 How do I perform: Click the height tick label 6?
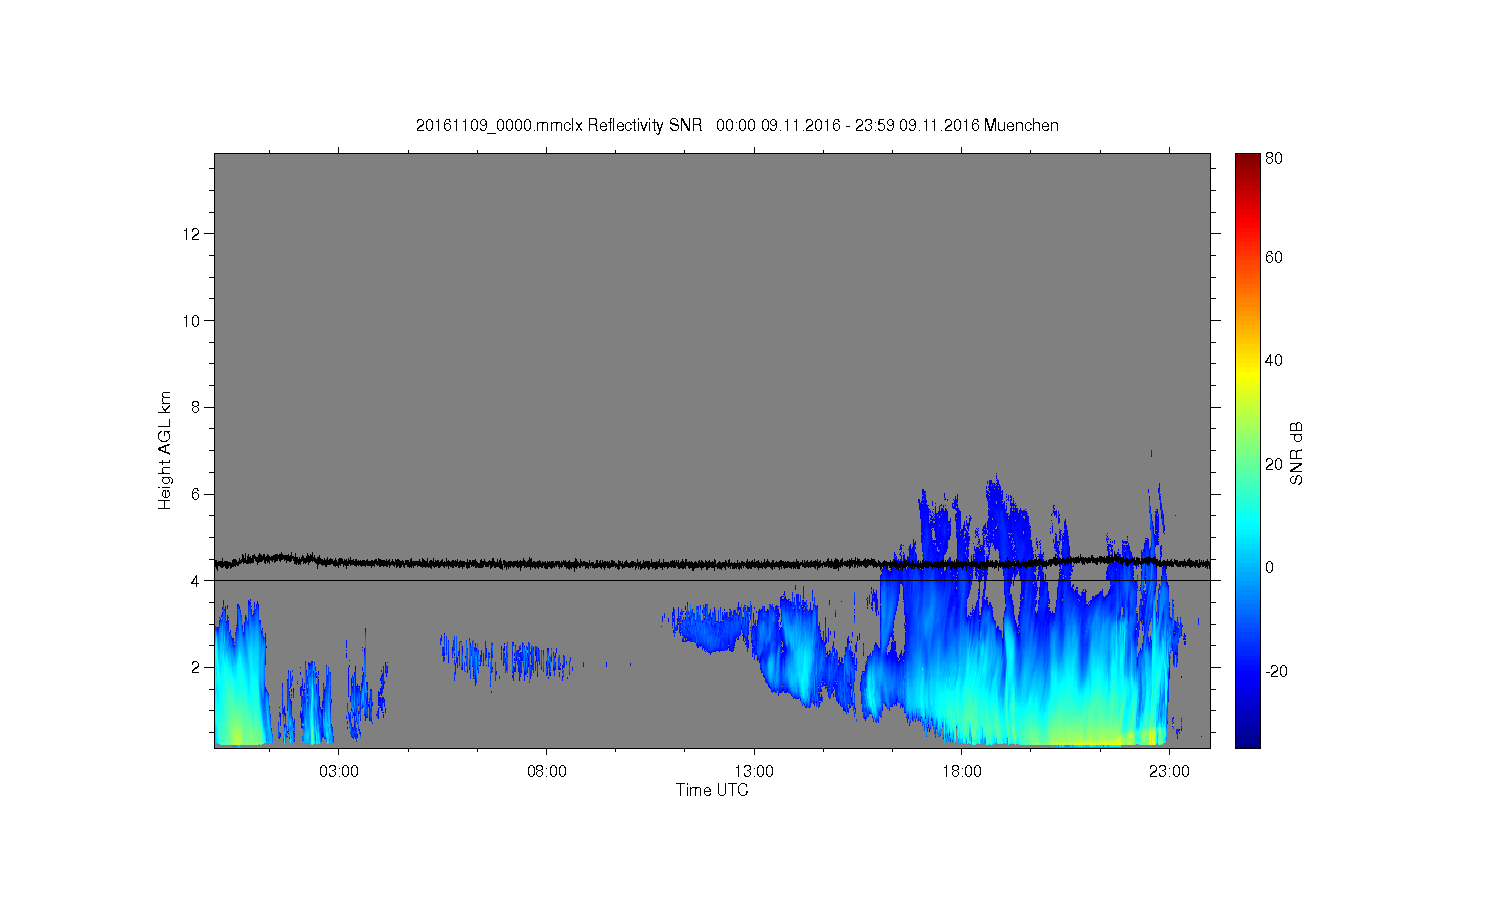pos(197,494)
